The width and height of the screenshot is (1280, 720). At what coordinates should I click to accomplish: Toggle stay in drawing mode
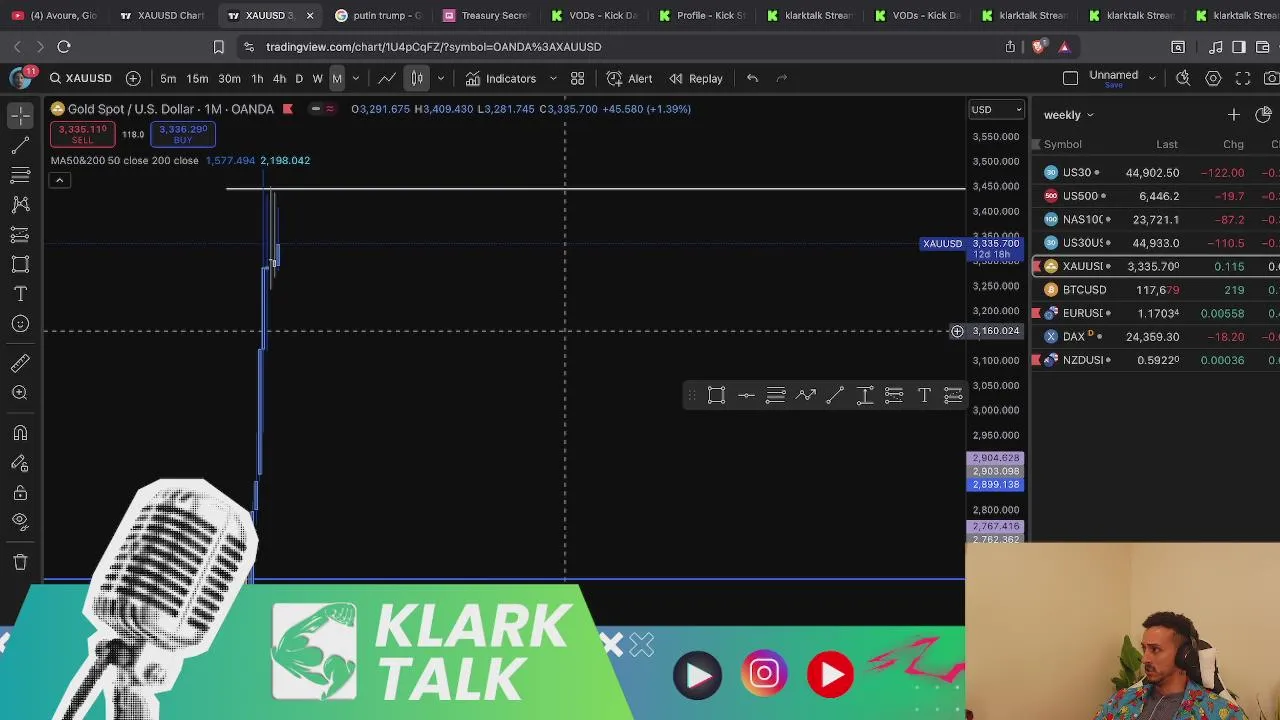[20, 463]
